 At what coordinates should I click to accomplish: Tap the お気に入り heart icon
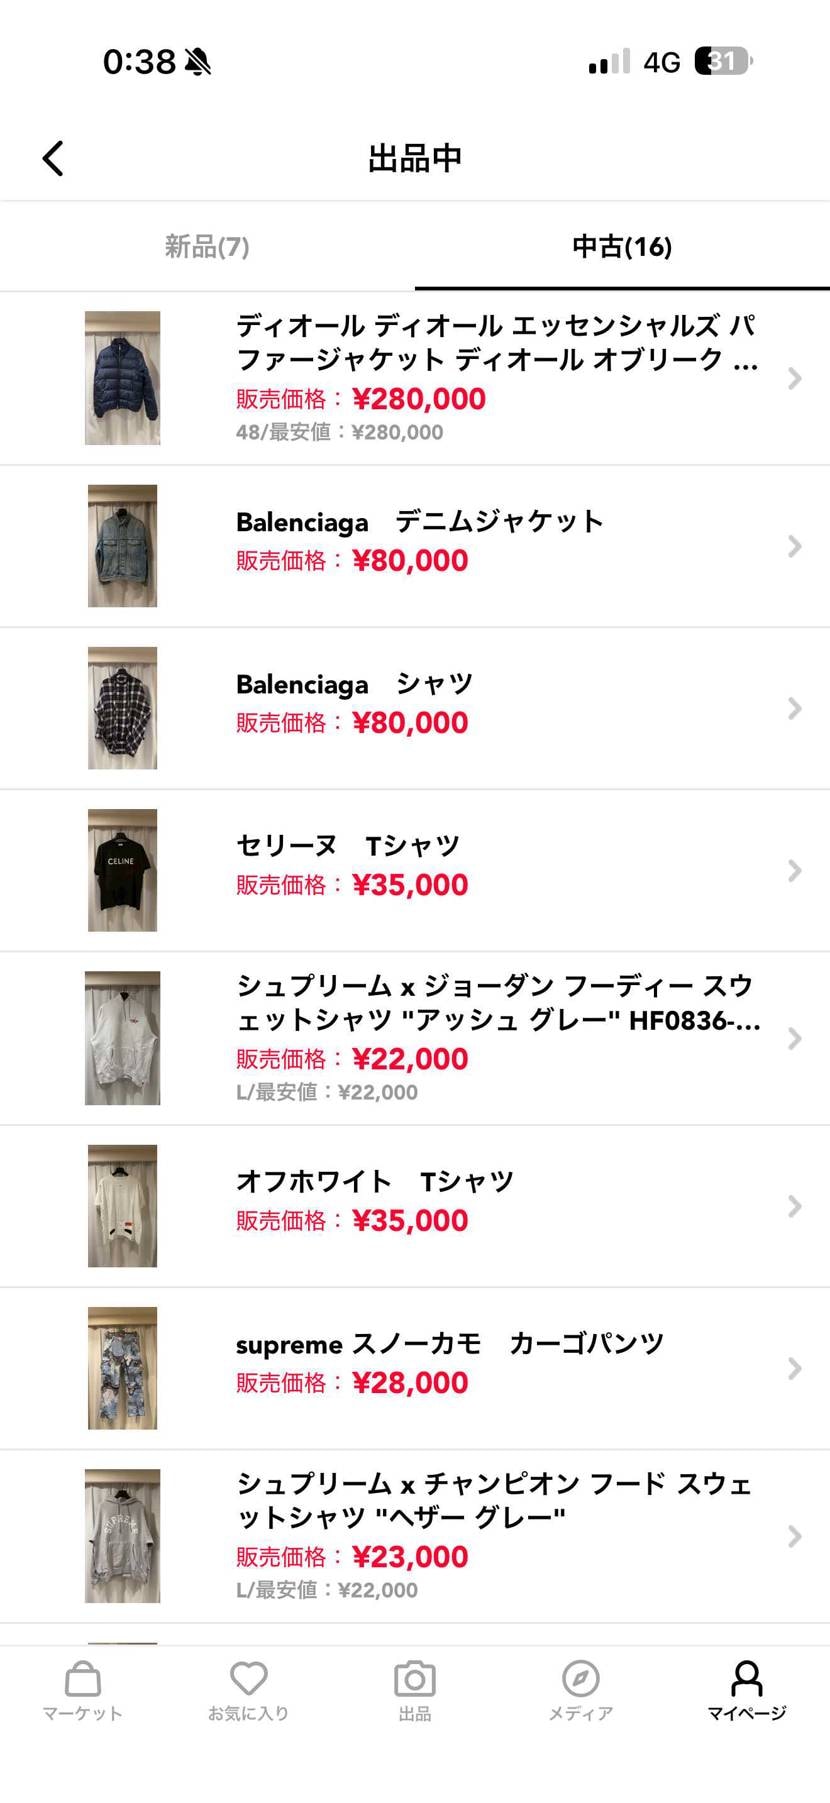tap(248, 1680)
